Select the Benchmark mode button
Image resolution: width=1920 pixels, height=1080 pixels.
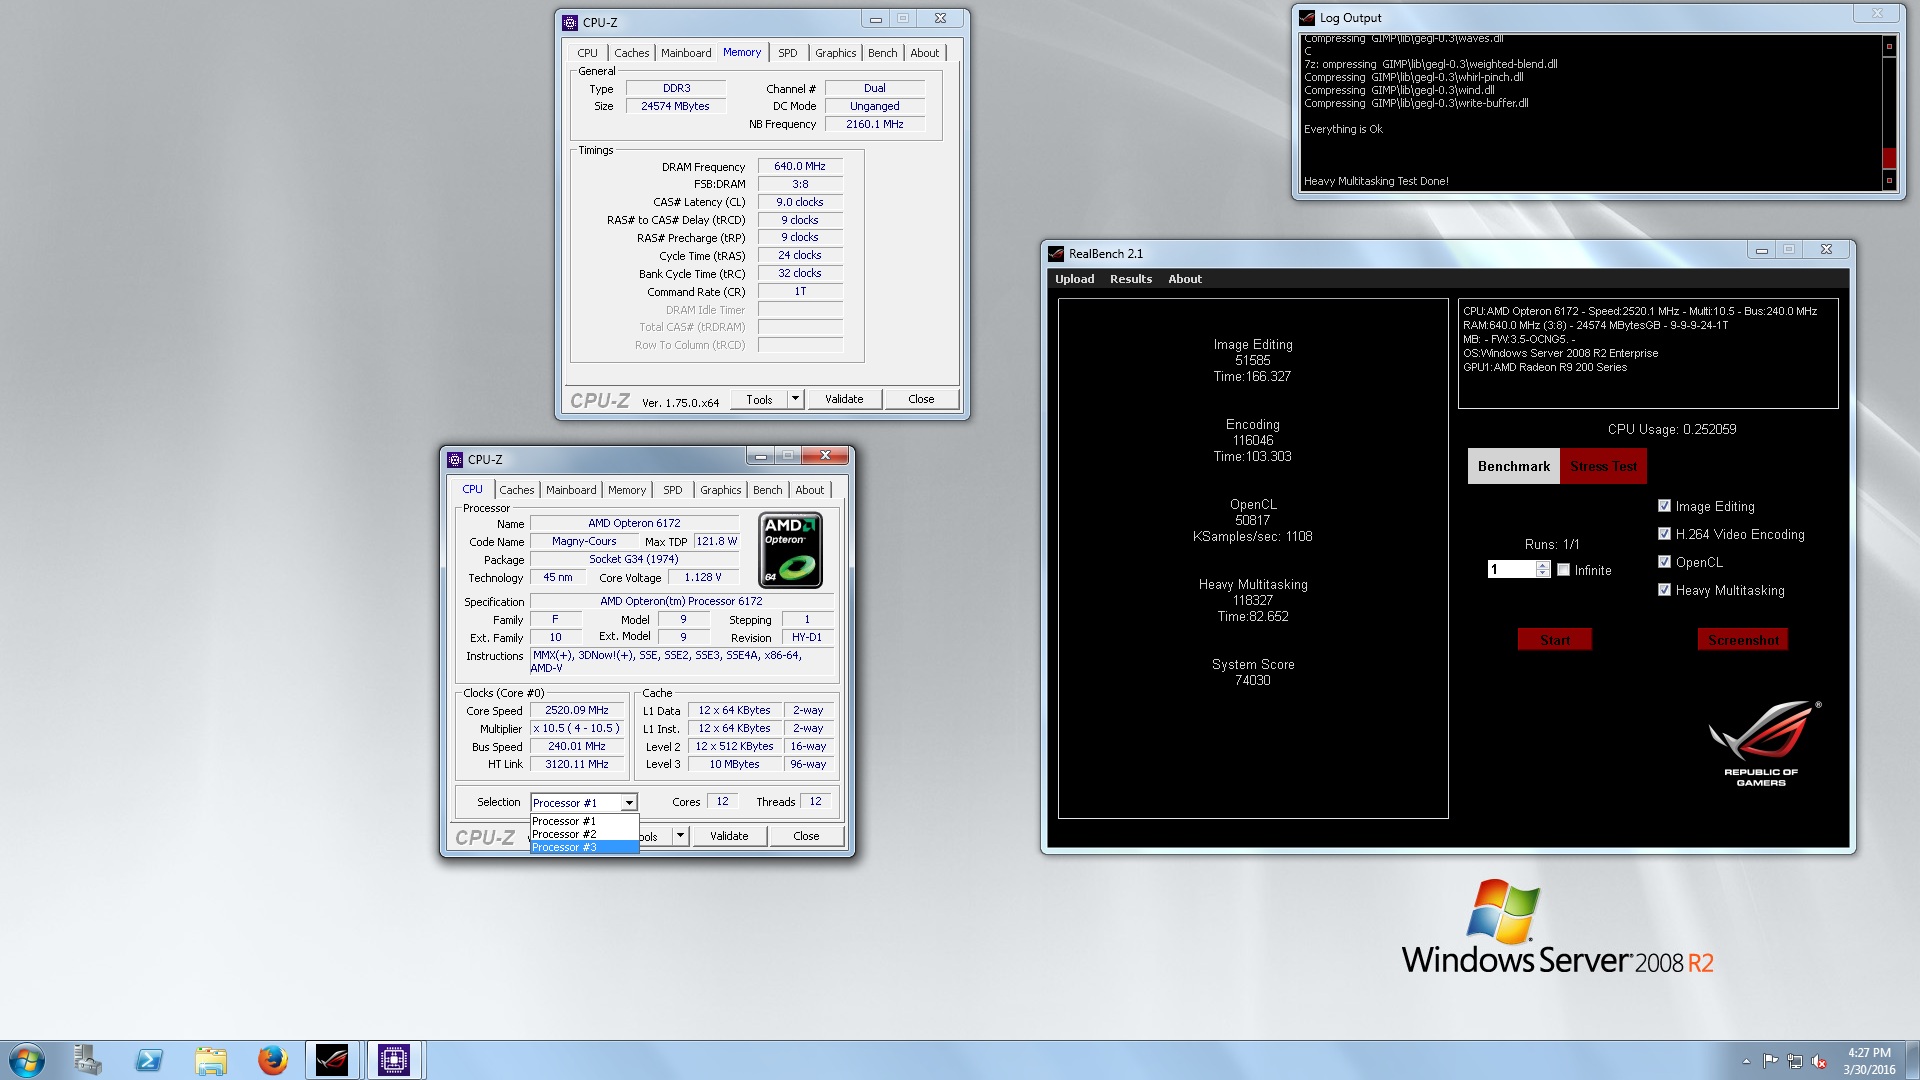pos(1513,466)
